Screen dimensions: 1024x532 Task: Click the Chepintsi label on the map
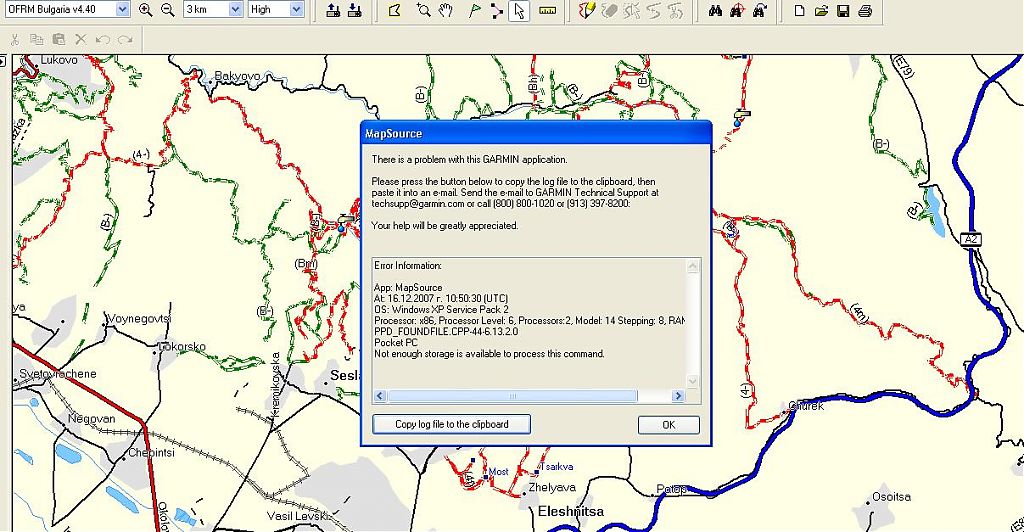tap(152, 452)
